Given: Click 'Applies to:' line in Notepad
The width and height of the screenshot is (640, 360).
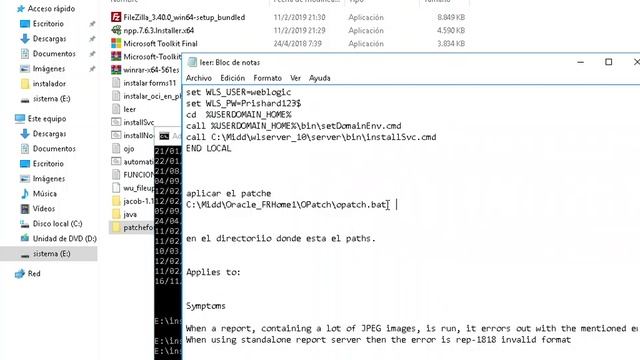Looking at the screenshot, I should click(213, 272).
